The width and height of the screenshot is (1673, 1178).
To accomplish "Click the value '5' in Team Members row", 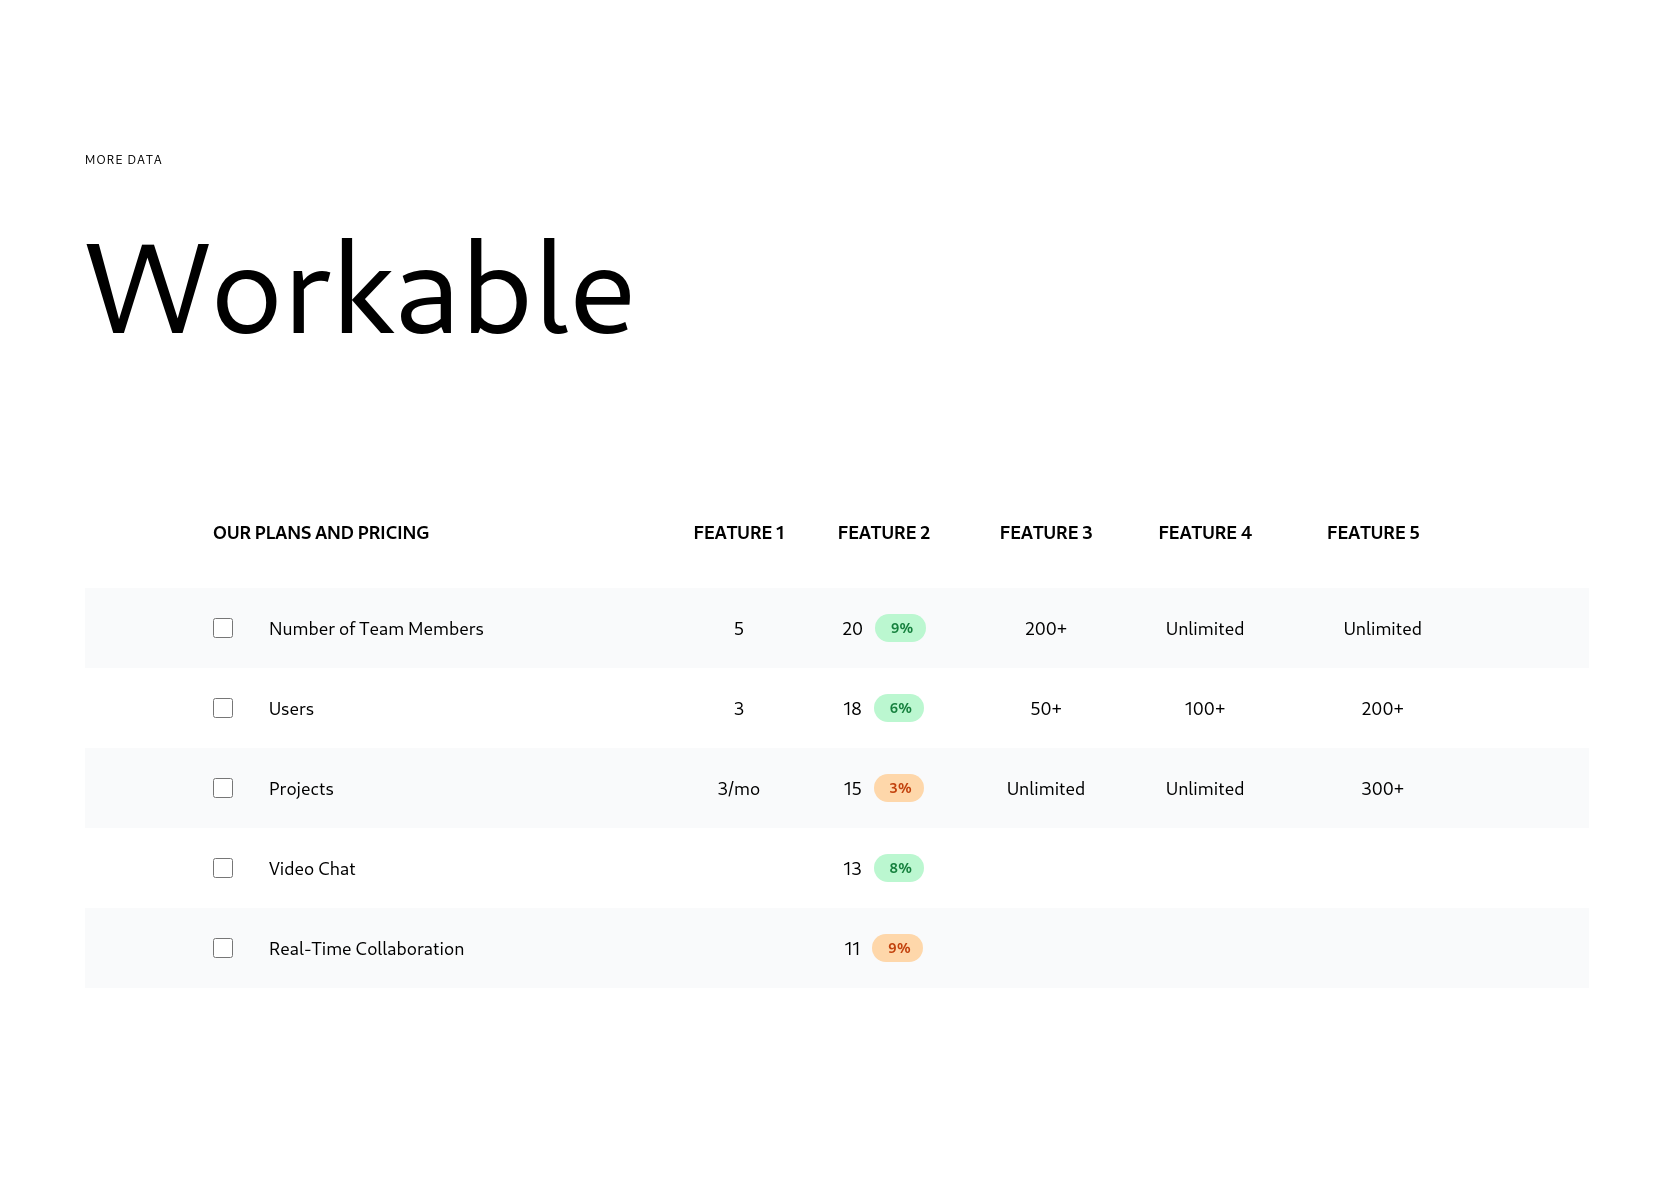I will tap(739, 629).
